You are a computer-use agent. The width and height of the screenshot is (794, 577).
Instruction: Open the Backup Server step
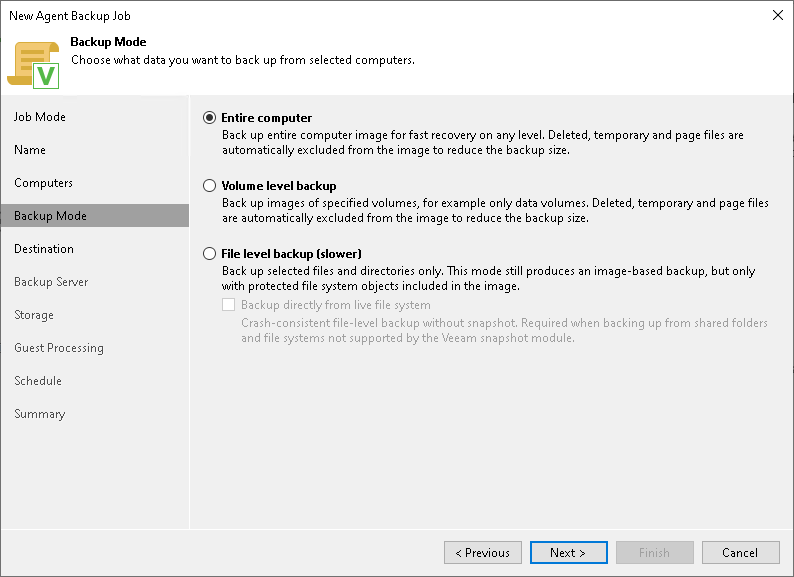point(51,282)
